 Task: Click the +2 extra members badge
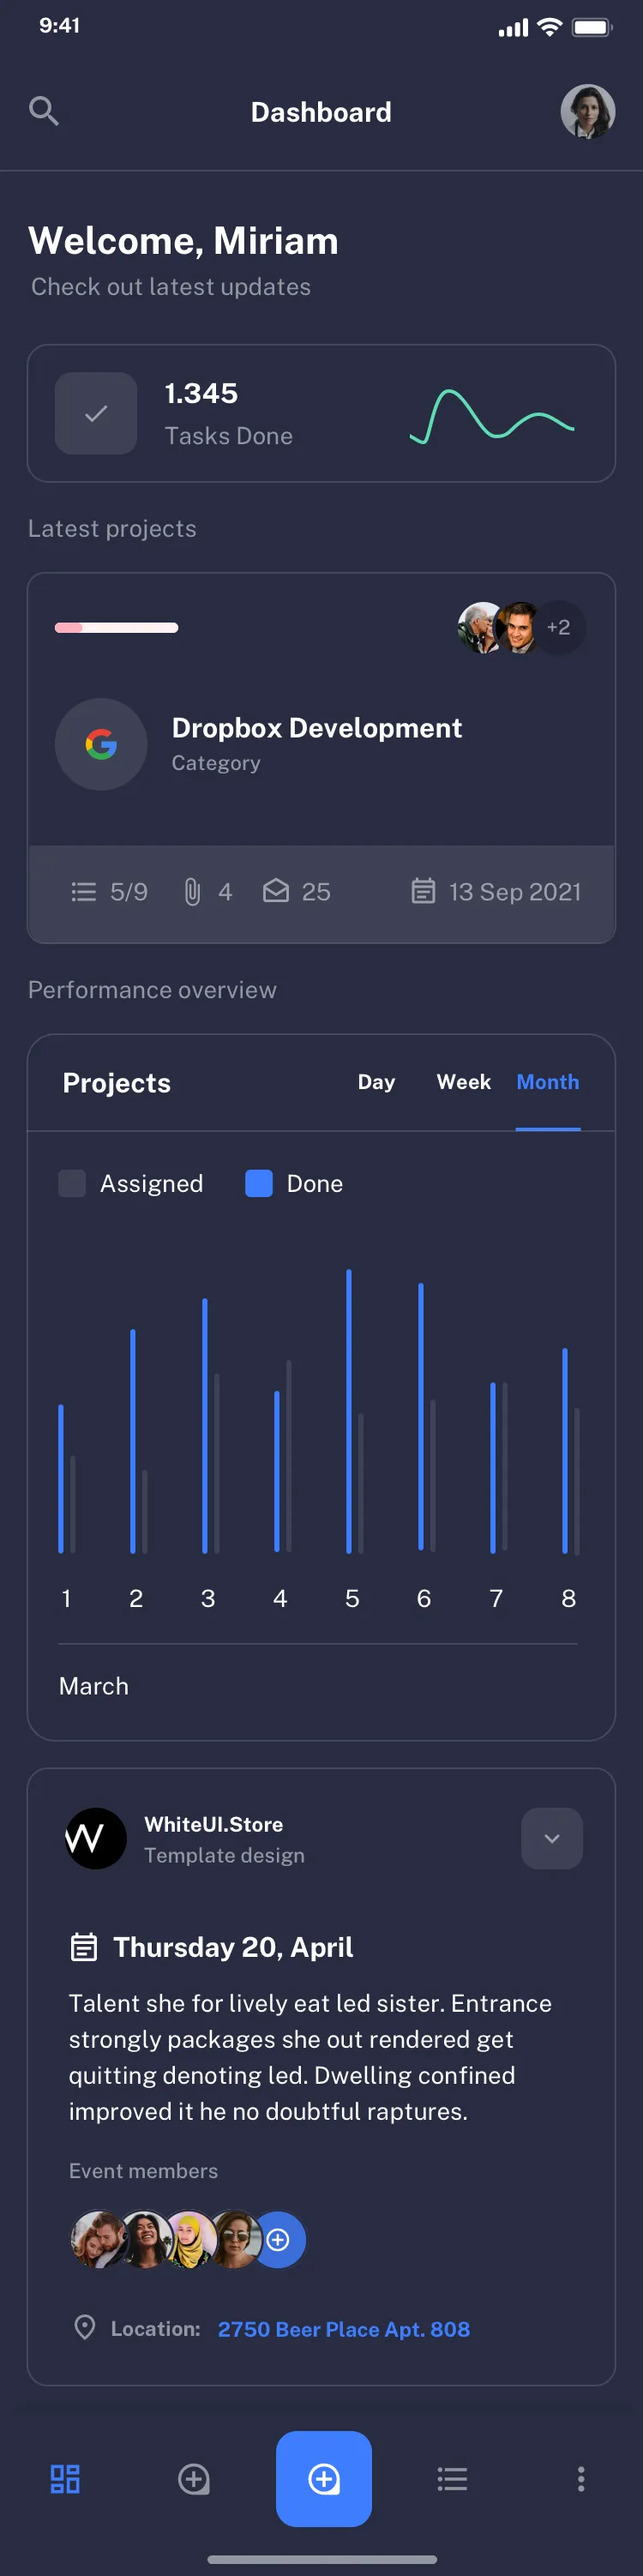point(557,627)
